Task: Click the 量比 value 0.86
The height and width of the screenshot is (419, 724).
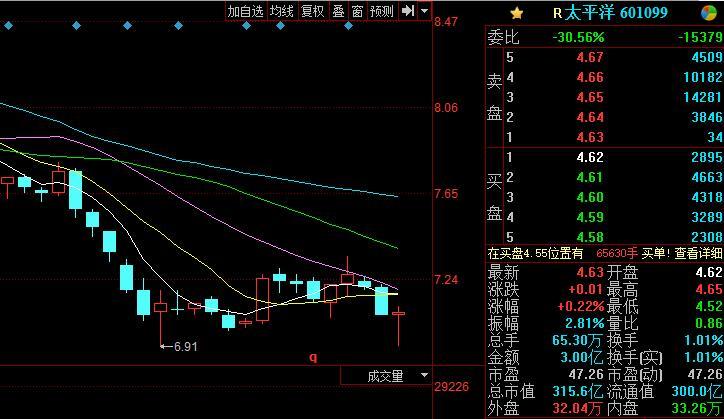Action: click(x=709, y=323)
